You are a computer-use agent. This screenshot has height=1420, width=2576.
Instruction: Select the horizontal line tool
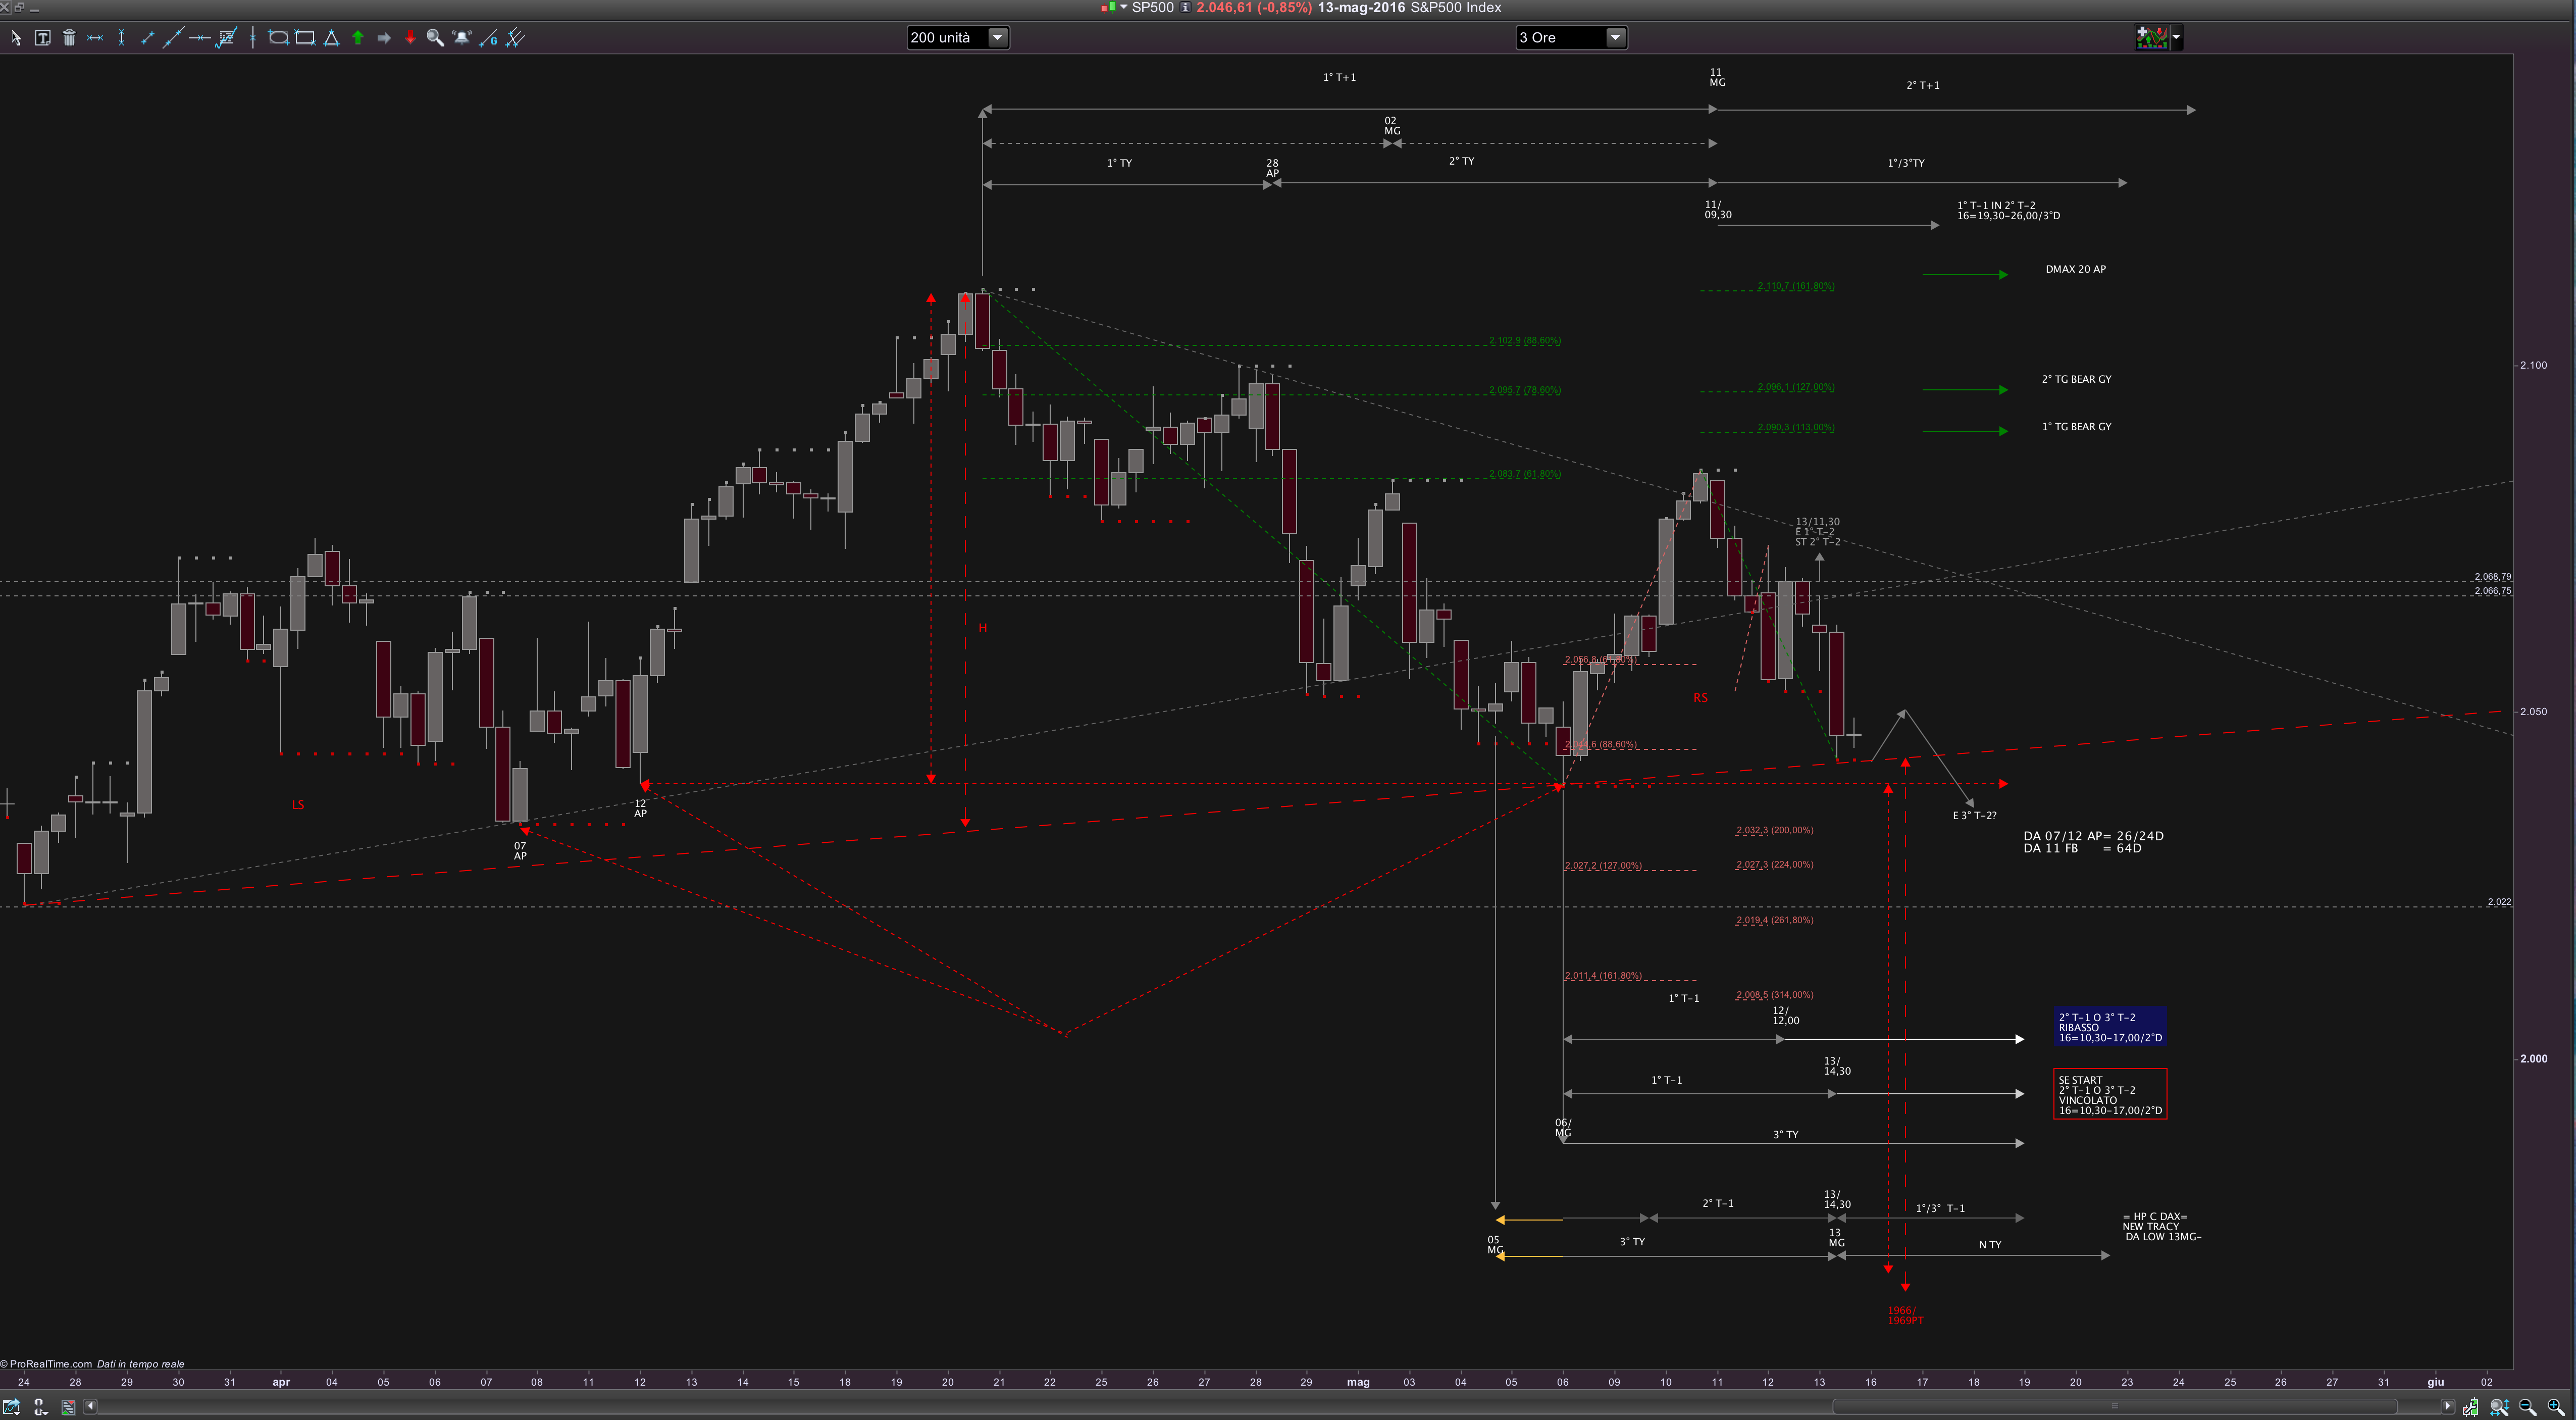pos(199,38)
